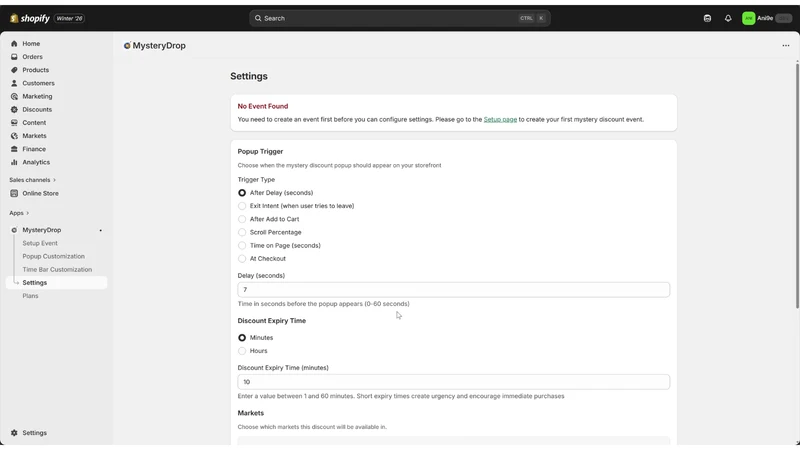Click the Markets globe icon
This screenshot has height=450, width=800.
14,136
